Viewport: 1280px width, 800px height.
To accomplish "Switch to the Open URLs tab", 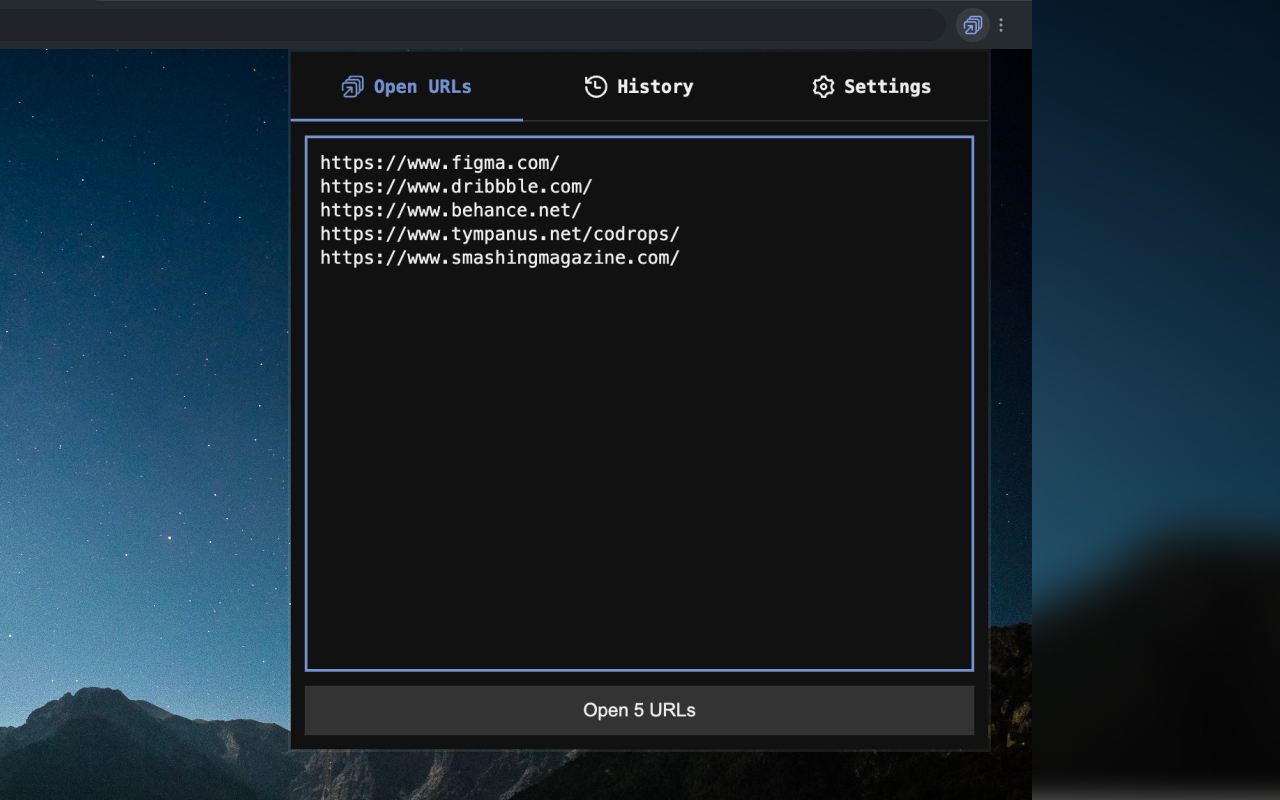I will (407, 87).
